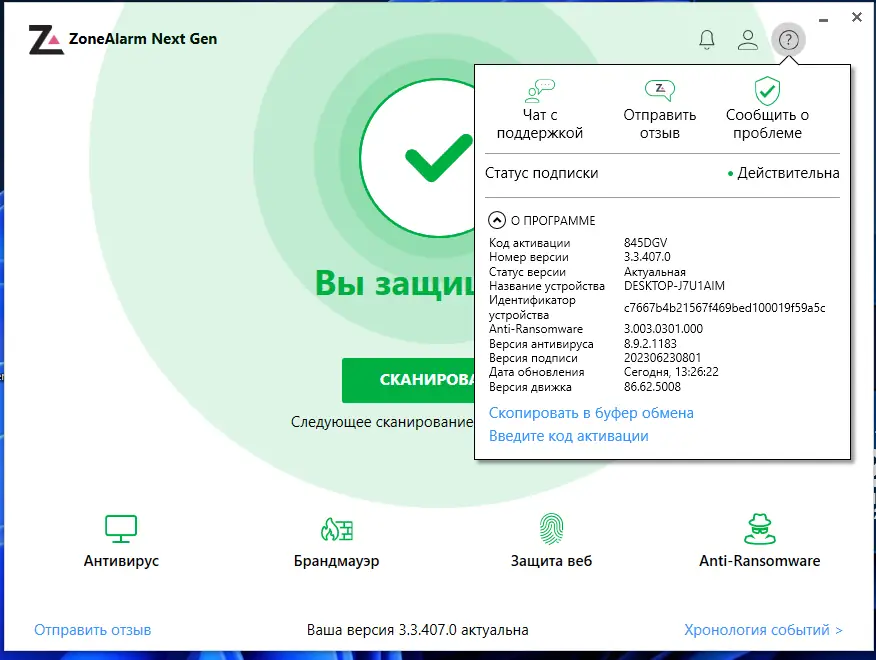876x660 pixels.
Task: Open the Защита веб label
Action: pos(551,561)
